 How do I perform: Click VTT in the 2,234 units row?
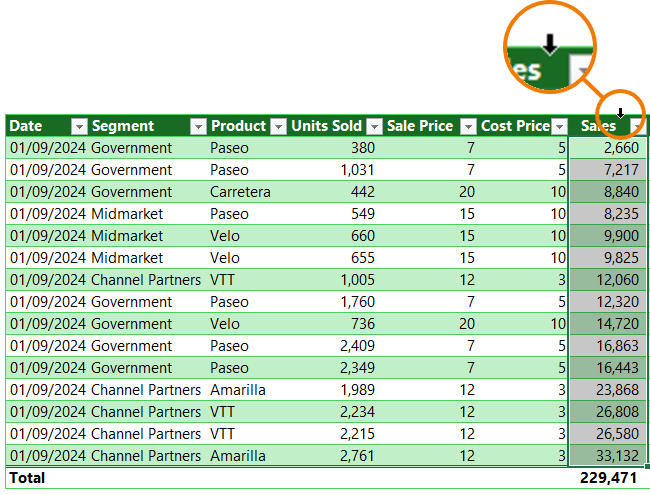[222, 412]
